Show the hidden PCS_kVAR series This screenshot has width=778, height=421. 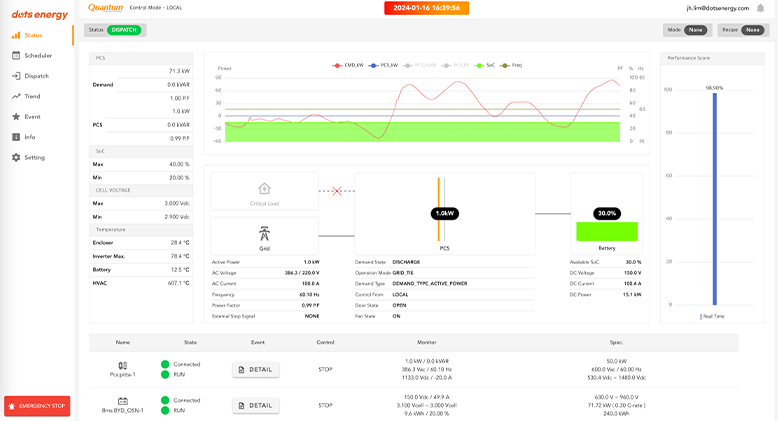point(420,65)
